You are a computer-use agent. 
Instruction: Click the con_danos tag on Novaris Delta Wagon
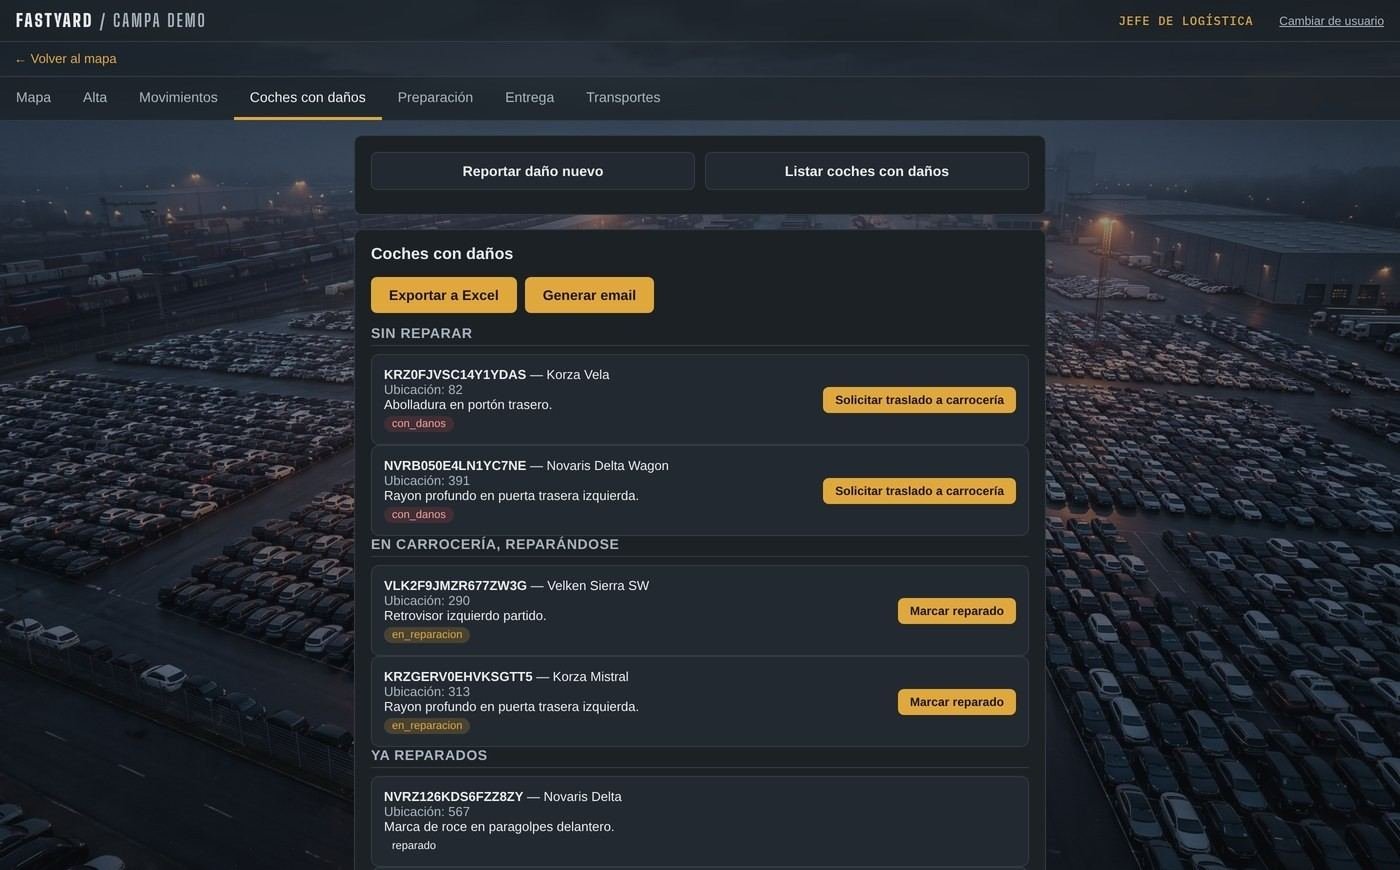pyautogui.click(x=419, y=515)
